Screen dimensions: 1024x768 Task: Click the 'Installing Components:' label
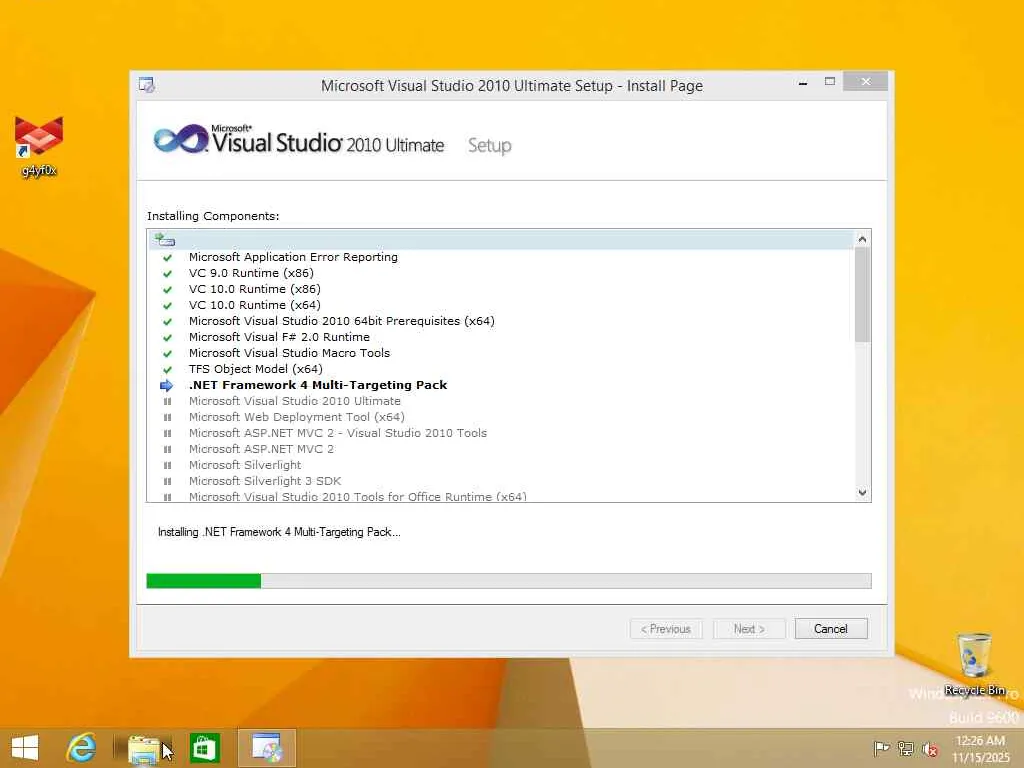(213, 216)
